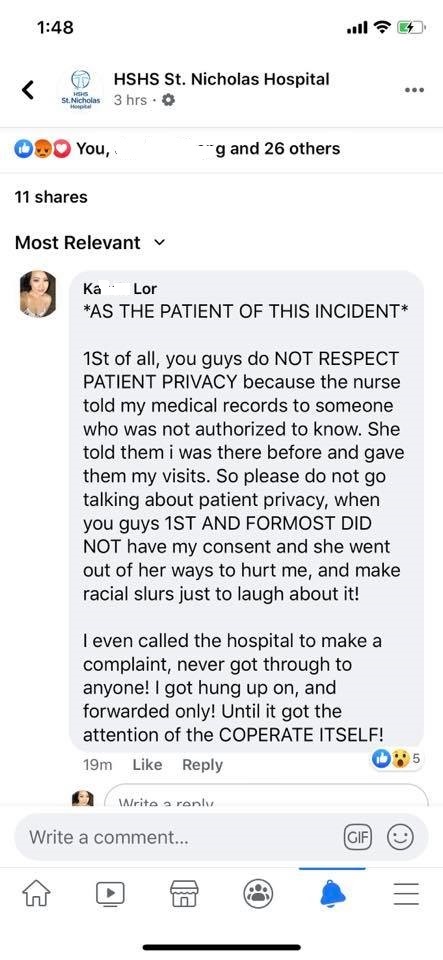Screen dimensions: 443x960
Task: Tap the back arrow icon
Action: [x=28, y=89]
